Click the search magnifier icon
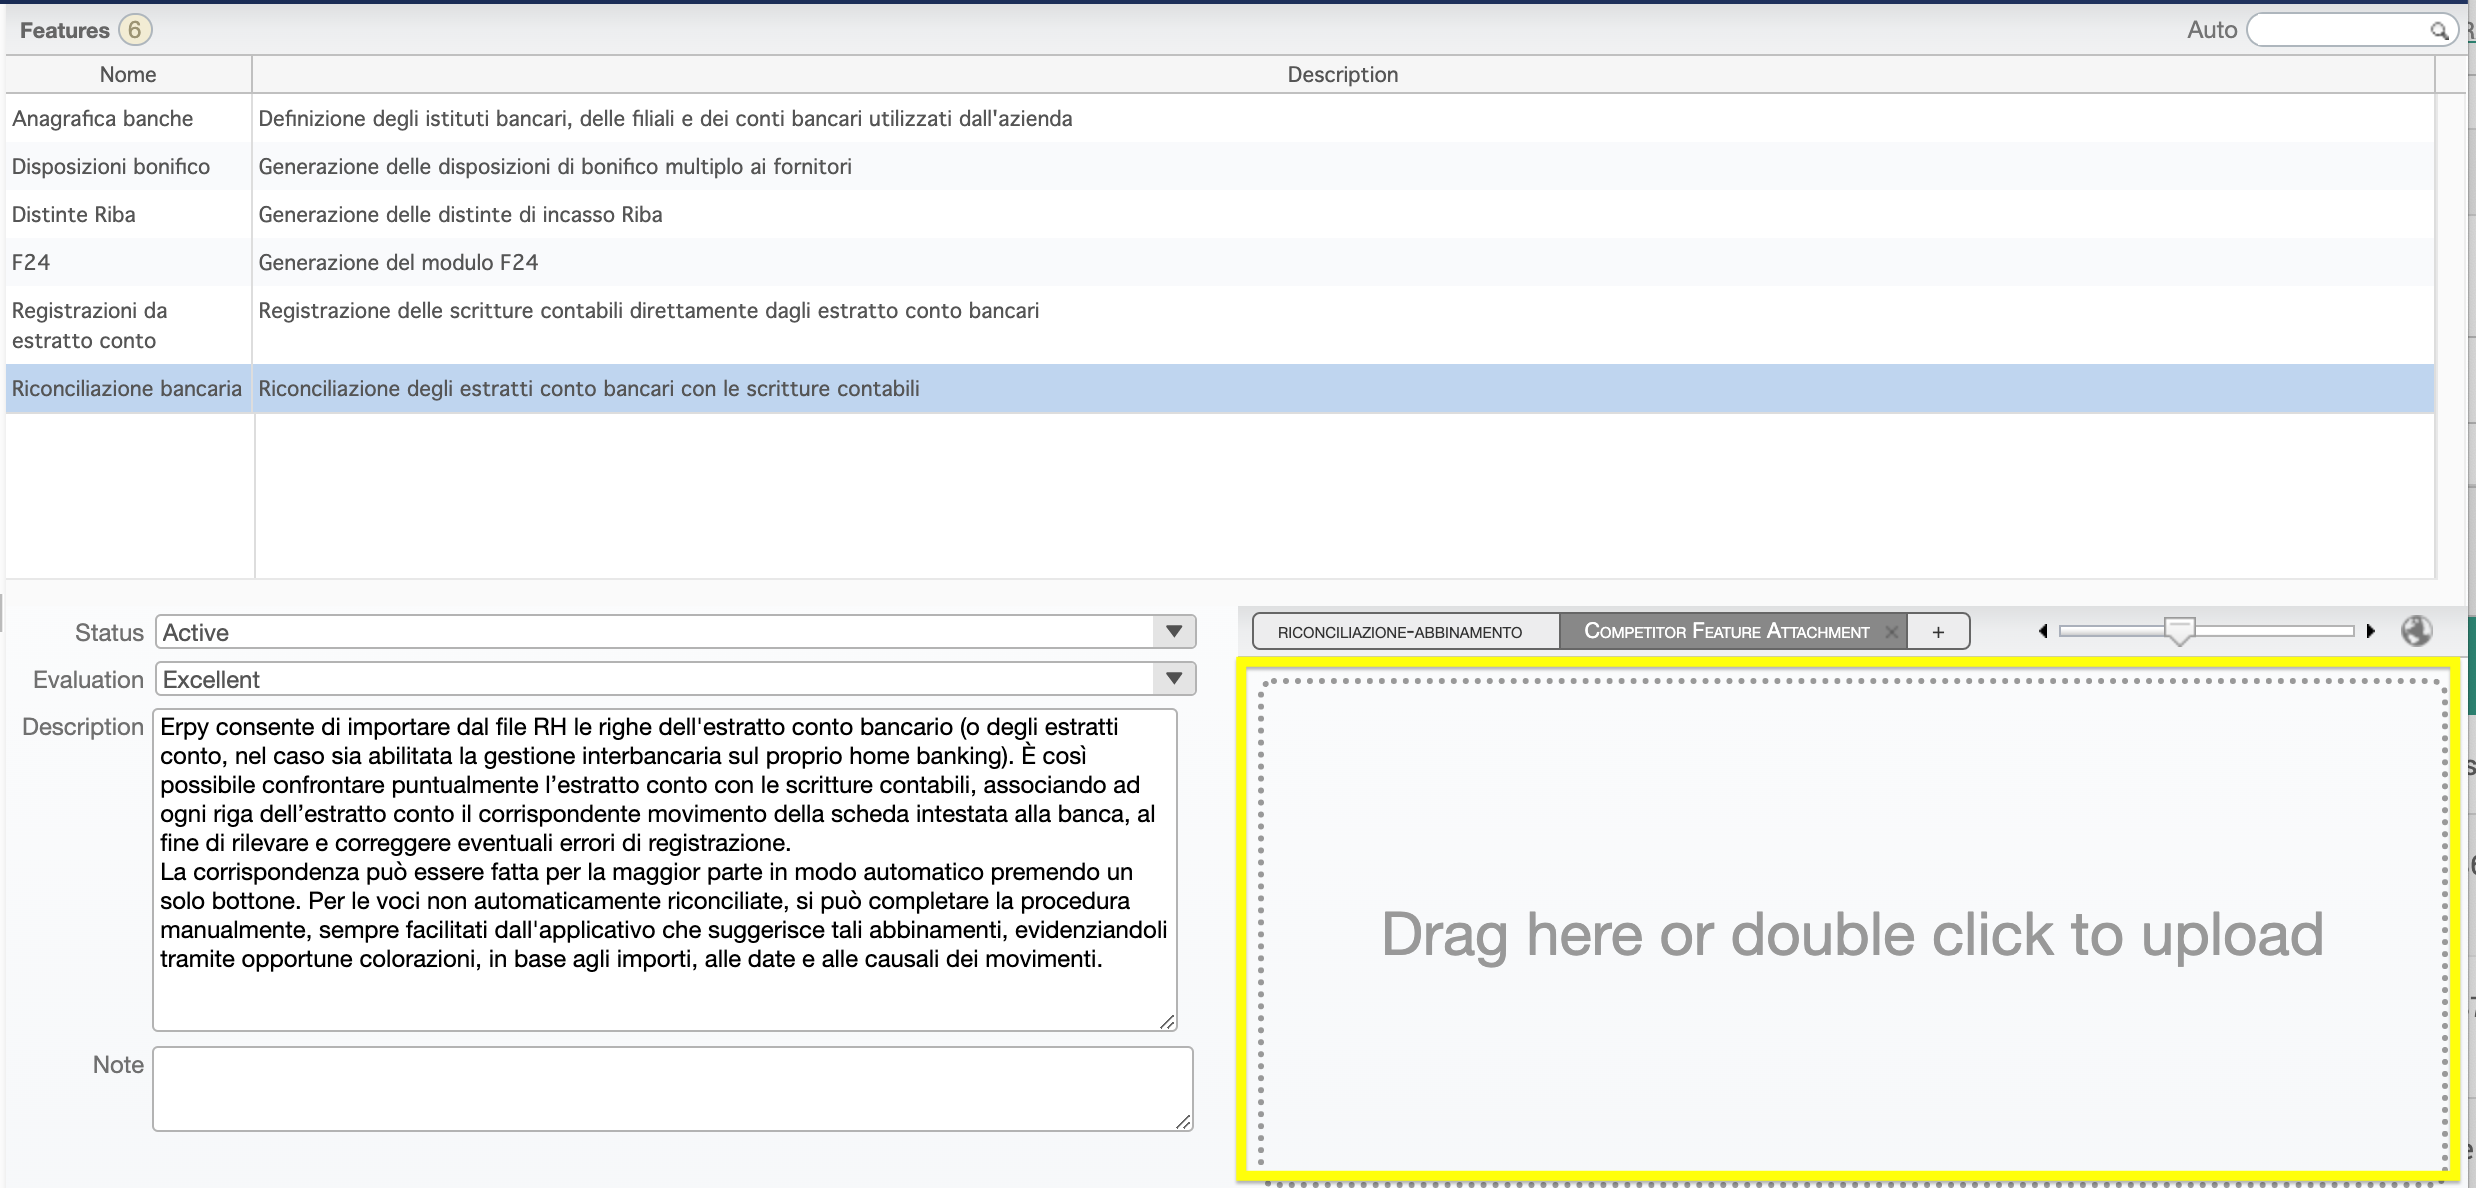The height and width of the screenshot is (1188, 2476). [x=2438, y=31]
